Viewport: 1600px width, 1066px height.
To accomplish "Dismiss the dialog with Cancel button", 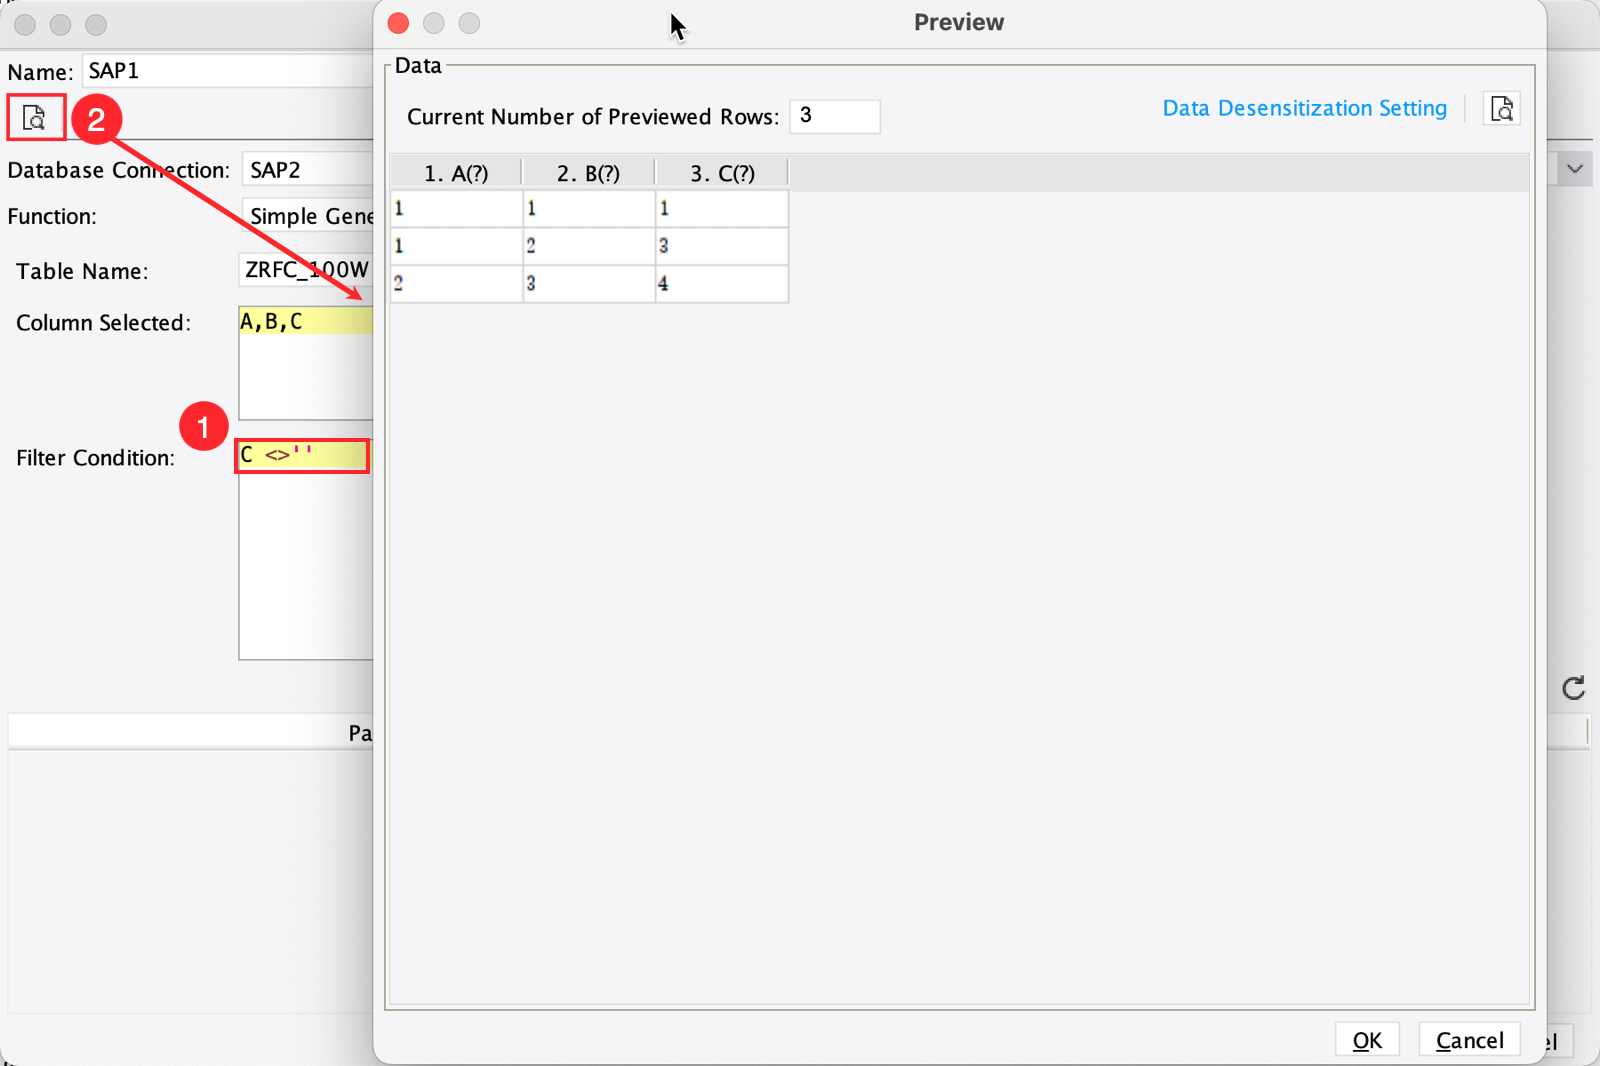I will point(1469,1040).
